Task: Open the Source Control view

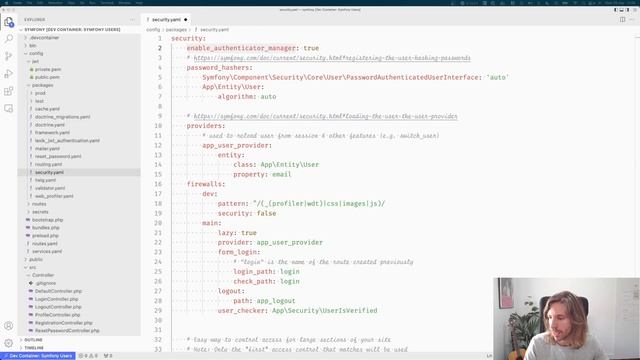Action: [x=9, y=56]
